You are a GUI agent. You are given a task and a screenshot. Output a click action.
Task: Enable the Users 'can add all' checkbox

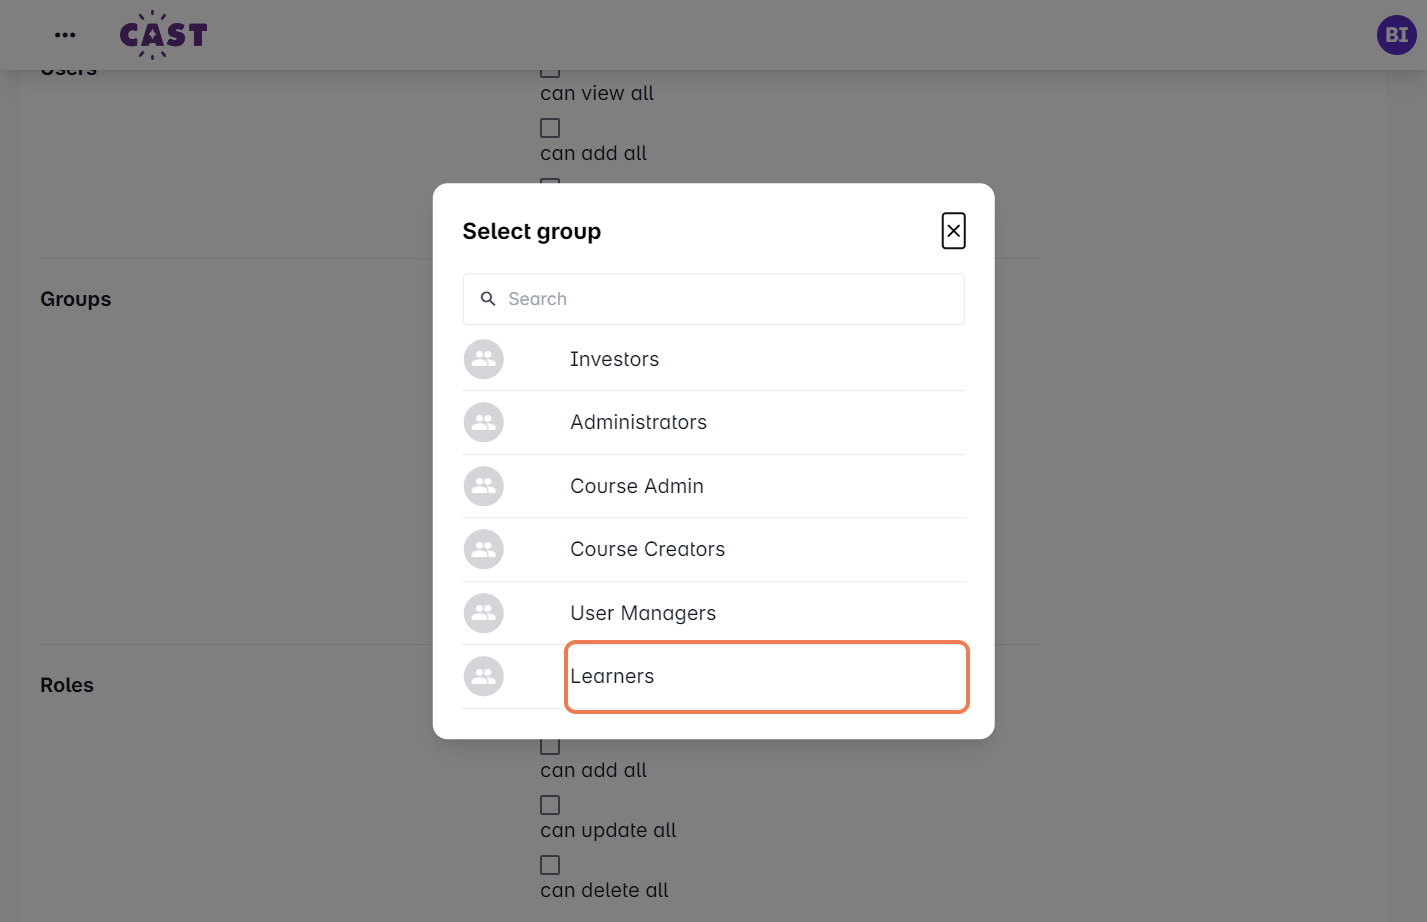[550, 128]
